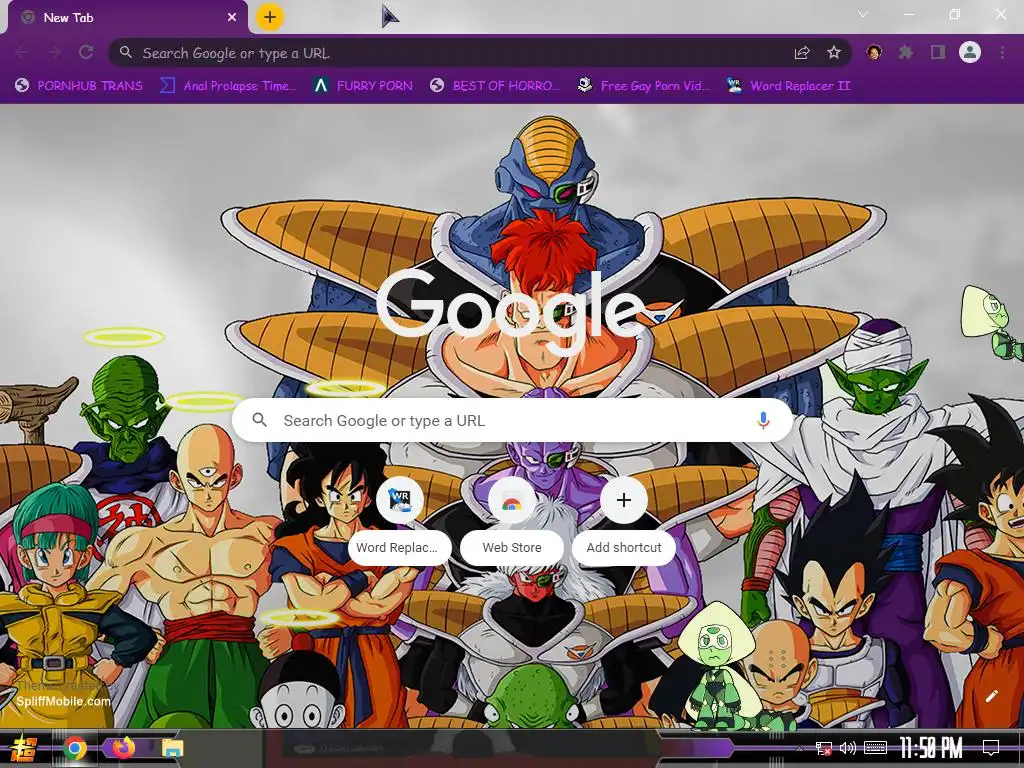The height and width of the screenshot is (768, 1024).
Task: Click the network status tray icon
Action: pyautogui.click(x=824, y=748)
